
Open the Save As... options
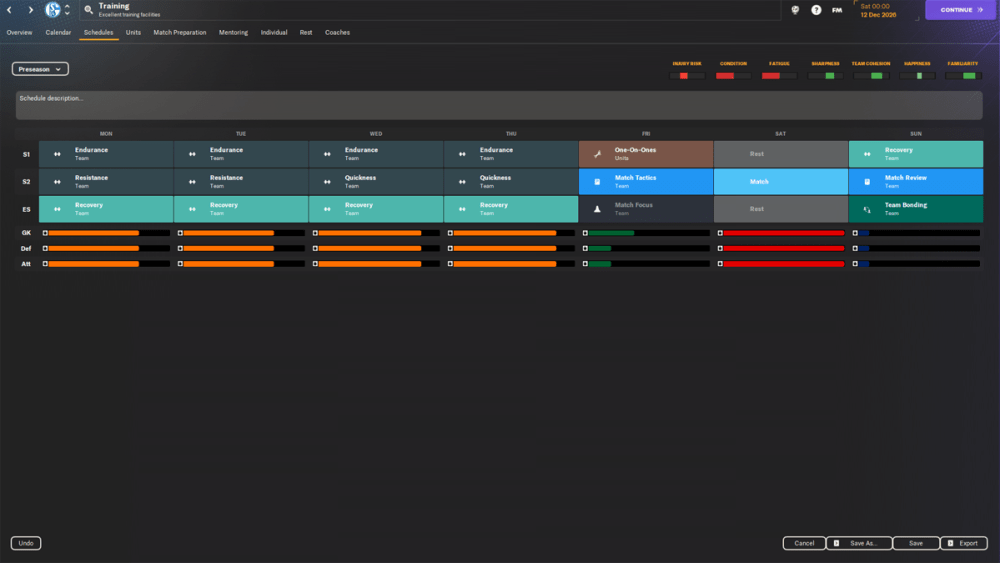click(x=858, y=543)
